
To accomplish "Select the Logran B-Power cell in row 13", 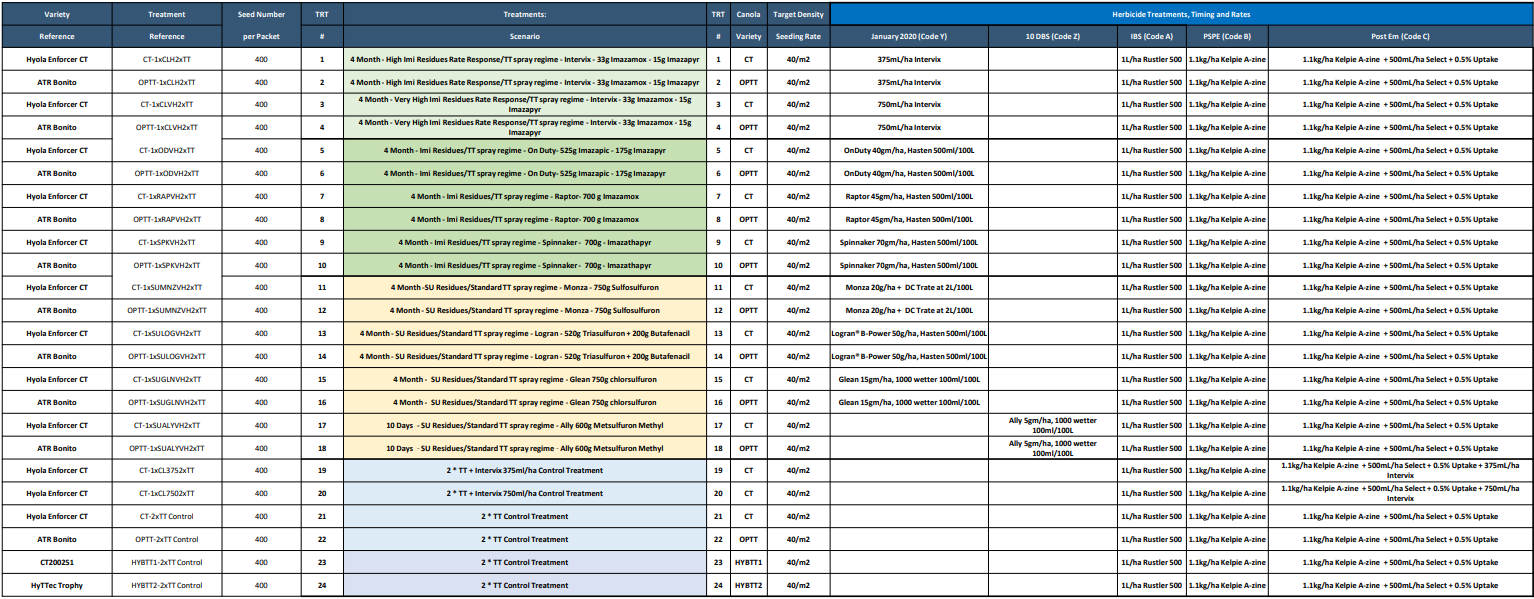I will tap(909, 333).
